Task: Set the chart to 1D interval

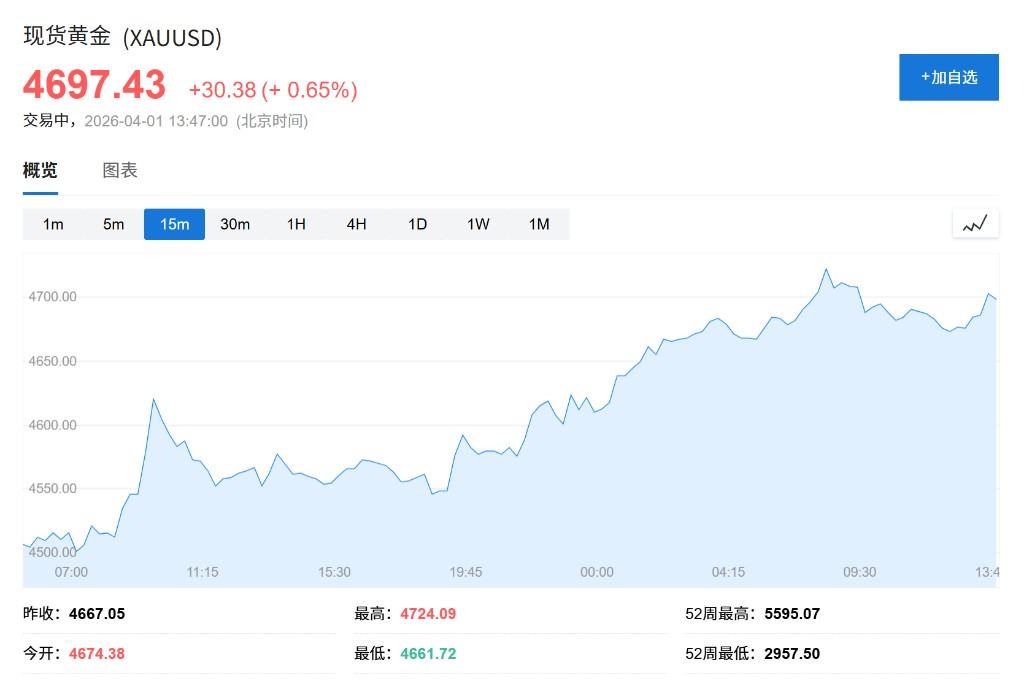Action: (x=417, y=224)
